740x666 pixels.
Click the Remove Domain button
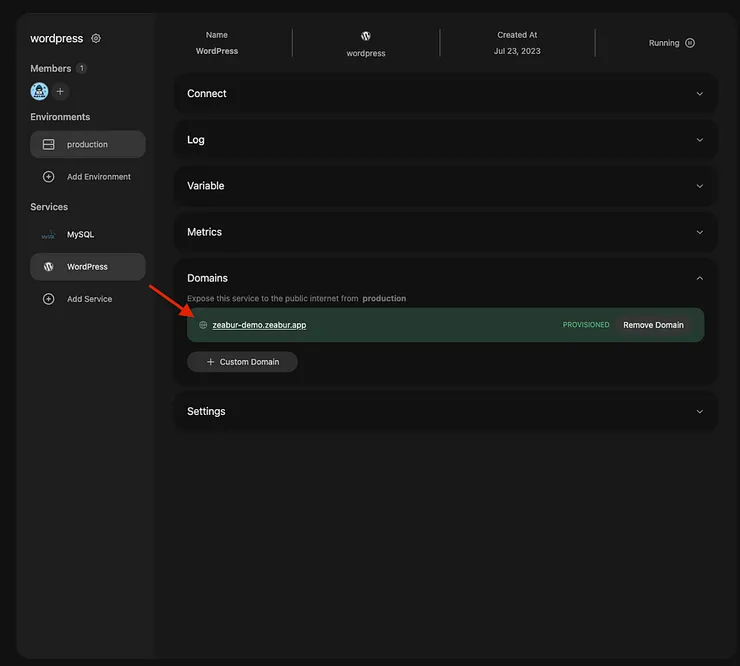[x=653, y=325]
